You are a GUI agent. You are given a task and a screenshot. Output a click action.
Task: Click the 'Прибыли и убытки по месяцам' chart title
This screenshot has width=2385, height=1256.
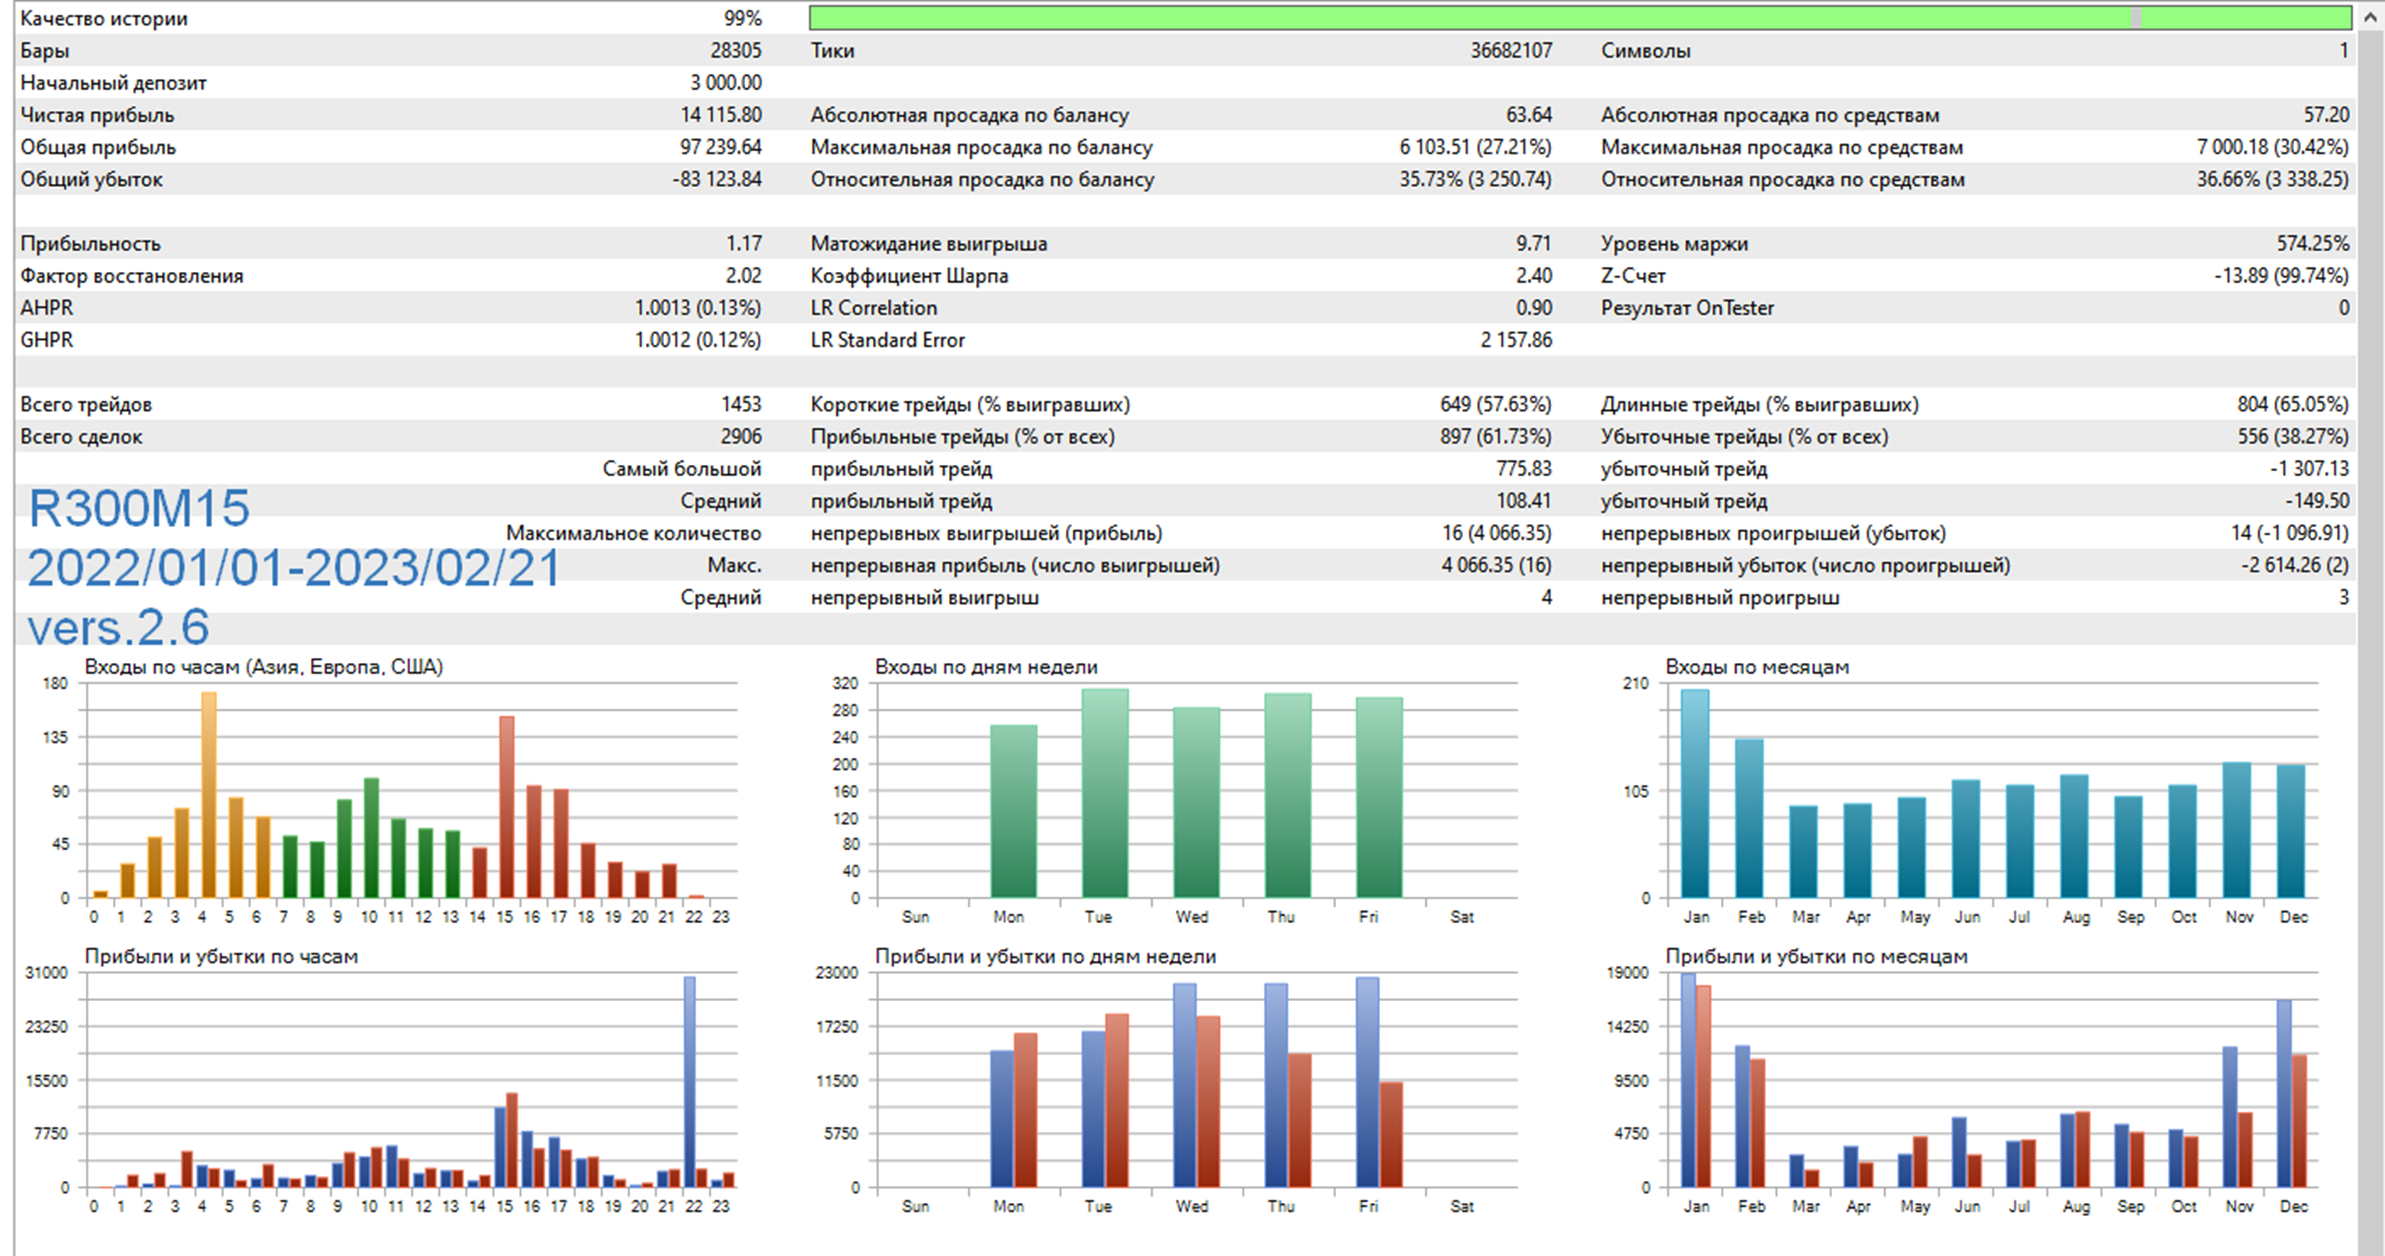tap(1815, 956)
